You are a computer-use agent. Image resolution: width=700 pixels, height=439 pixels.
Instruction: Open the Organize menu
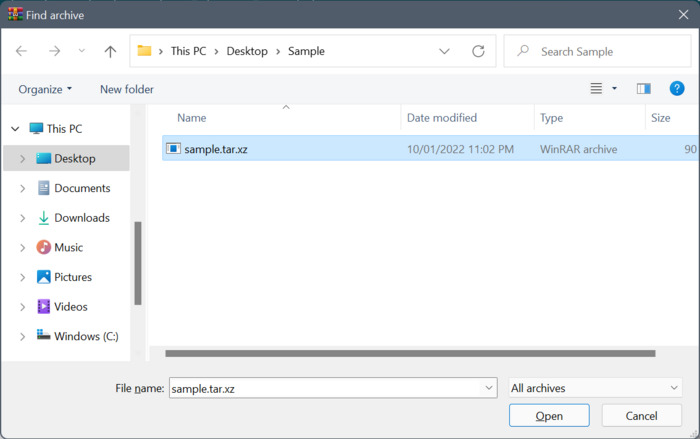[45, 89]
